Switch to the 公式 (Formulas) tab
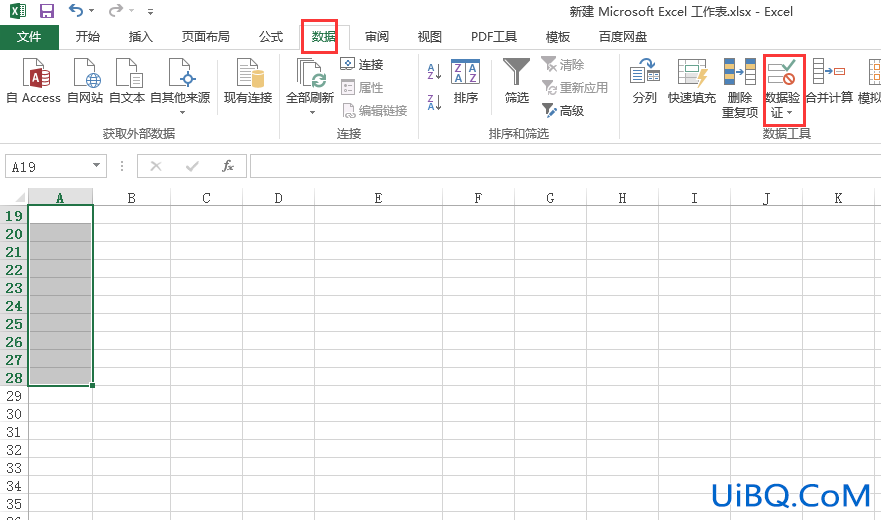Viewport: 881px width, 520px height. (x=271, y=37)
